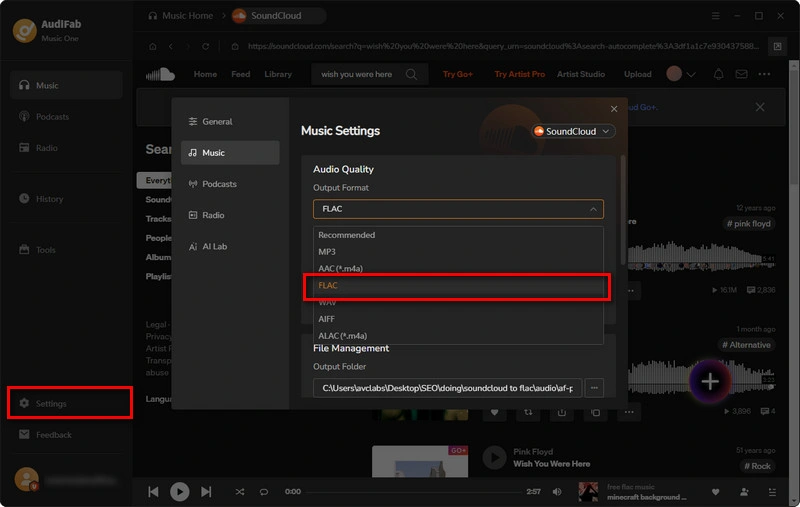Screen dimensions: 800x507
Task: Open SoundCloud Library link
Action: pos(278,74)
